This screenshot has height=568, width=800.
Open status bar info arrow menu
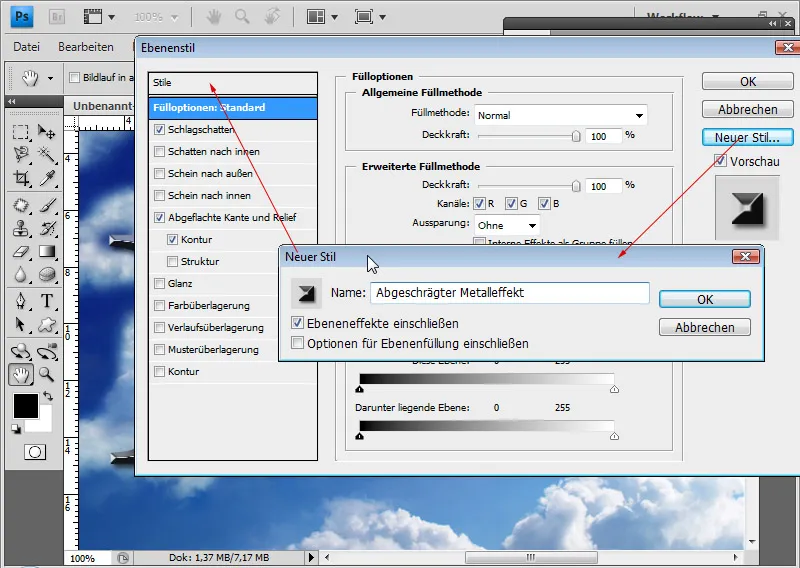(311, 557)
